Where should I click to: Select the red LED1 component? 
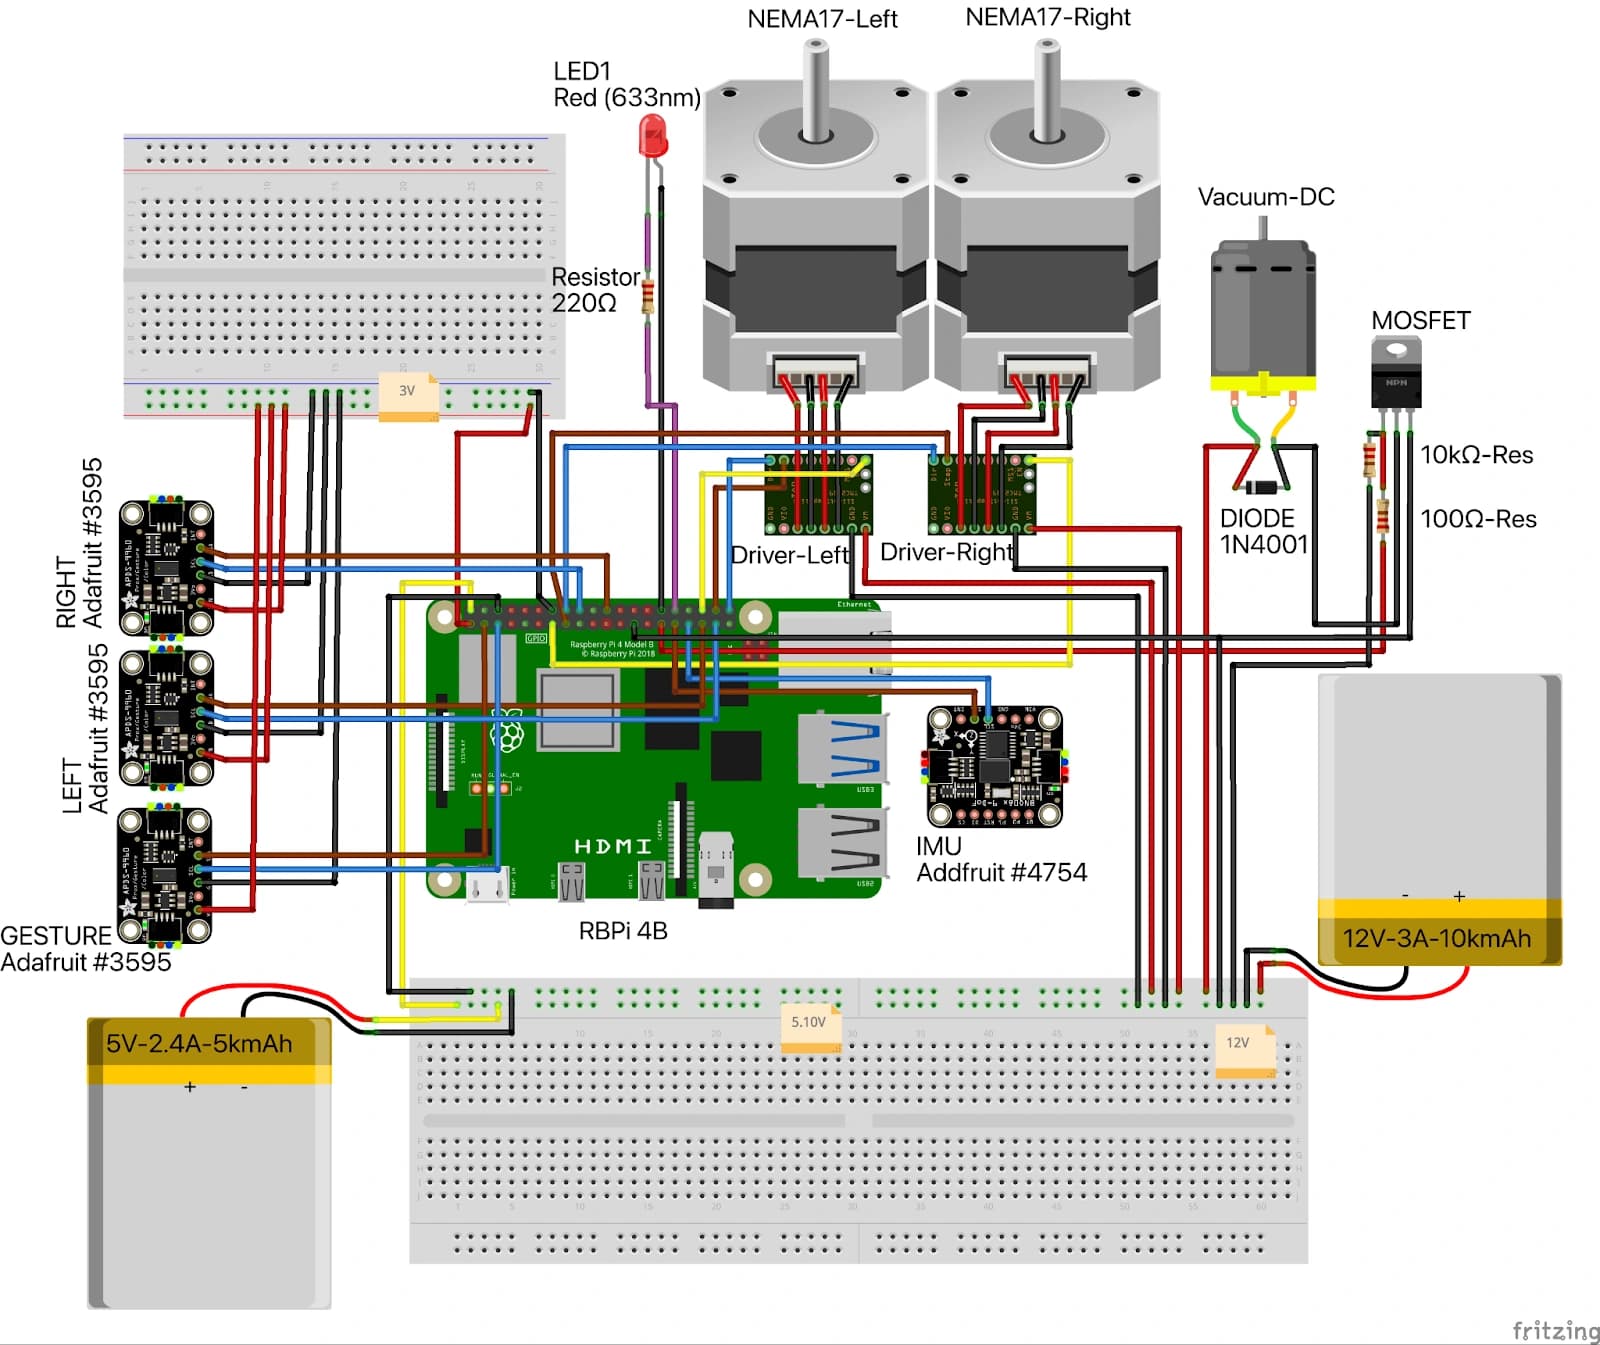653,137
